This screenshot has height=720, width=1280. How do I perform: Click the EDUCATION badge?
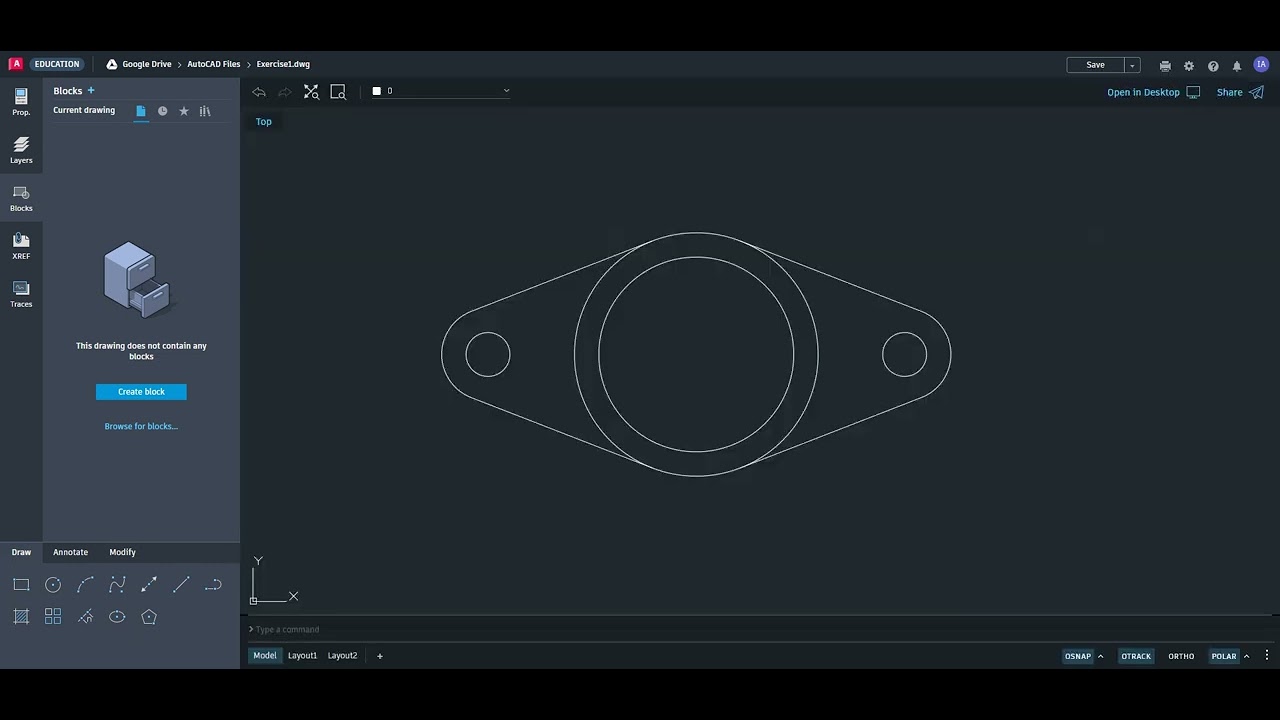[57, 64]
